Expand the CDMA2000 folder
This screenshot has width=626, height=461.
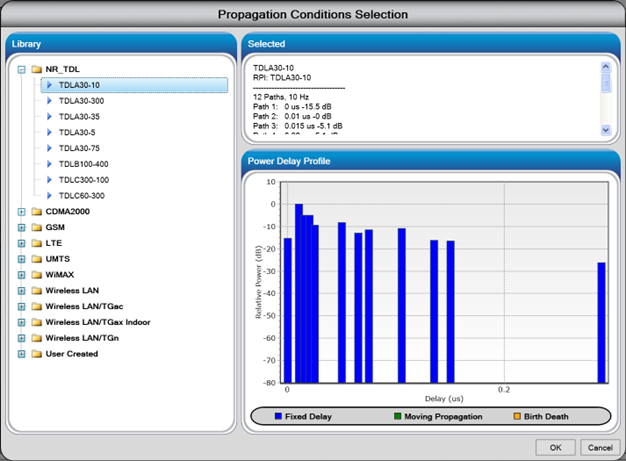(21, 212)
